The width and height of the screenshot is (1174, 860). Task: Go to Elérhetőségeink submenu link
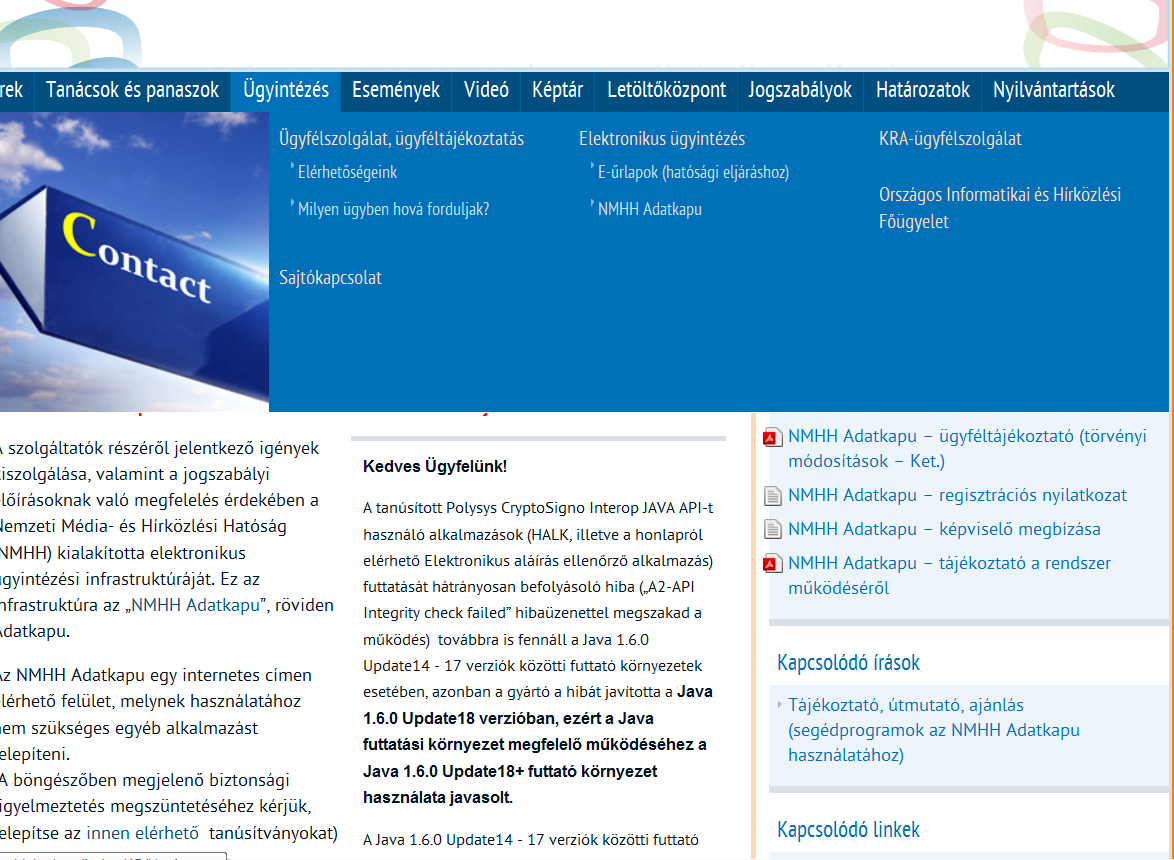pos(347,172)
